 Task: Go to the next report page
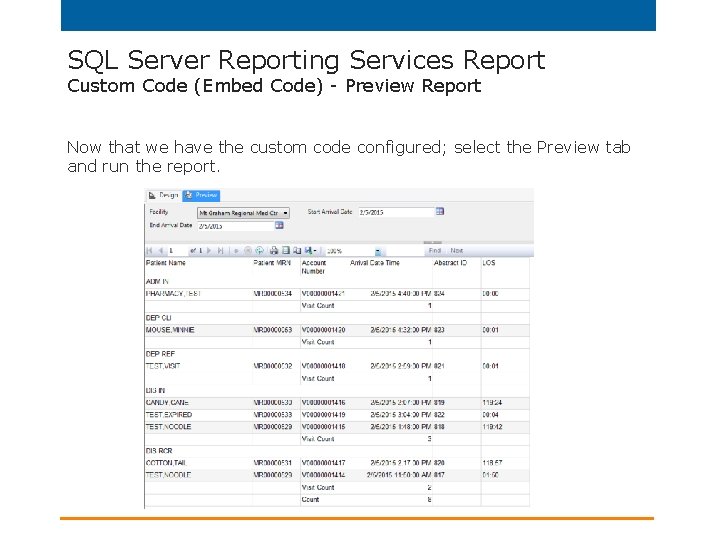click(x=209, y=251)
